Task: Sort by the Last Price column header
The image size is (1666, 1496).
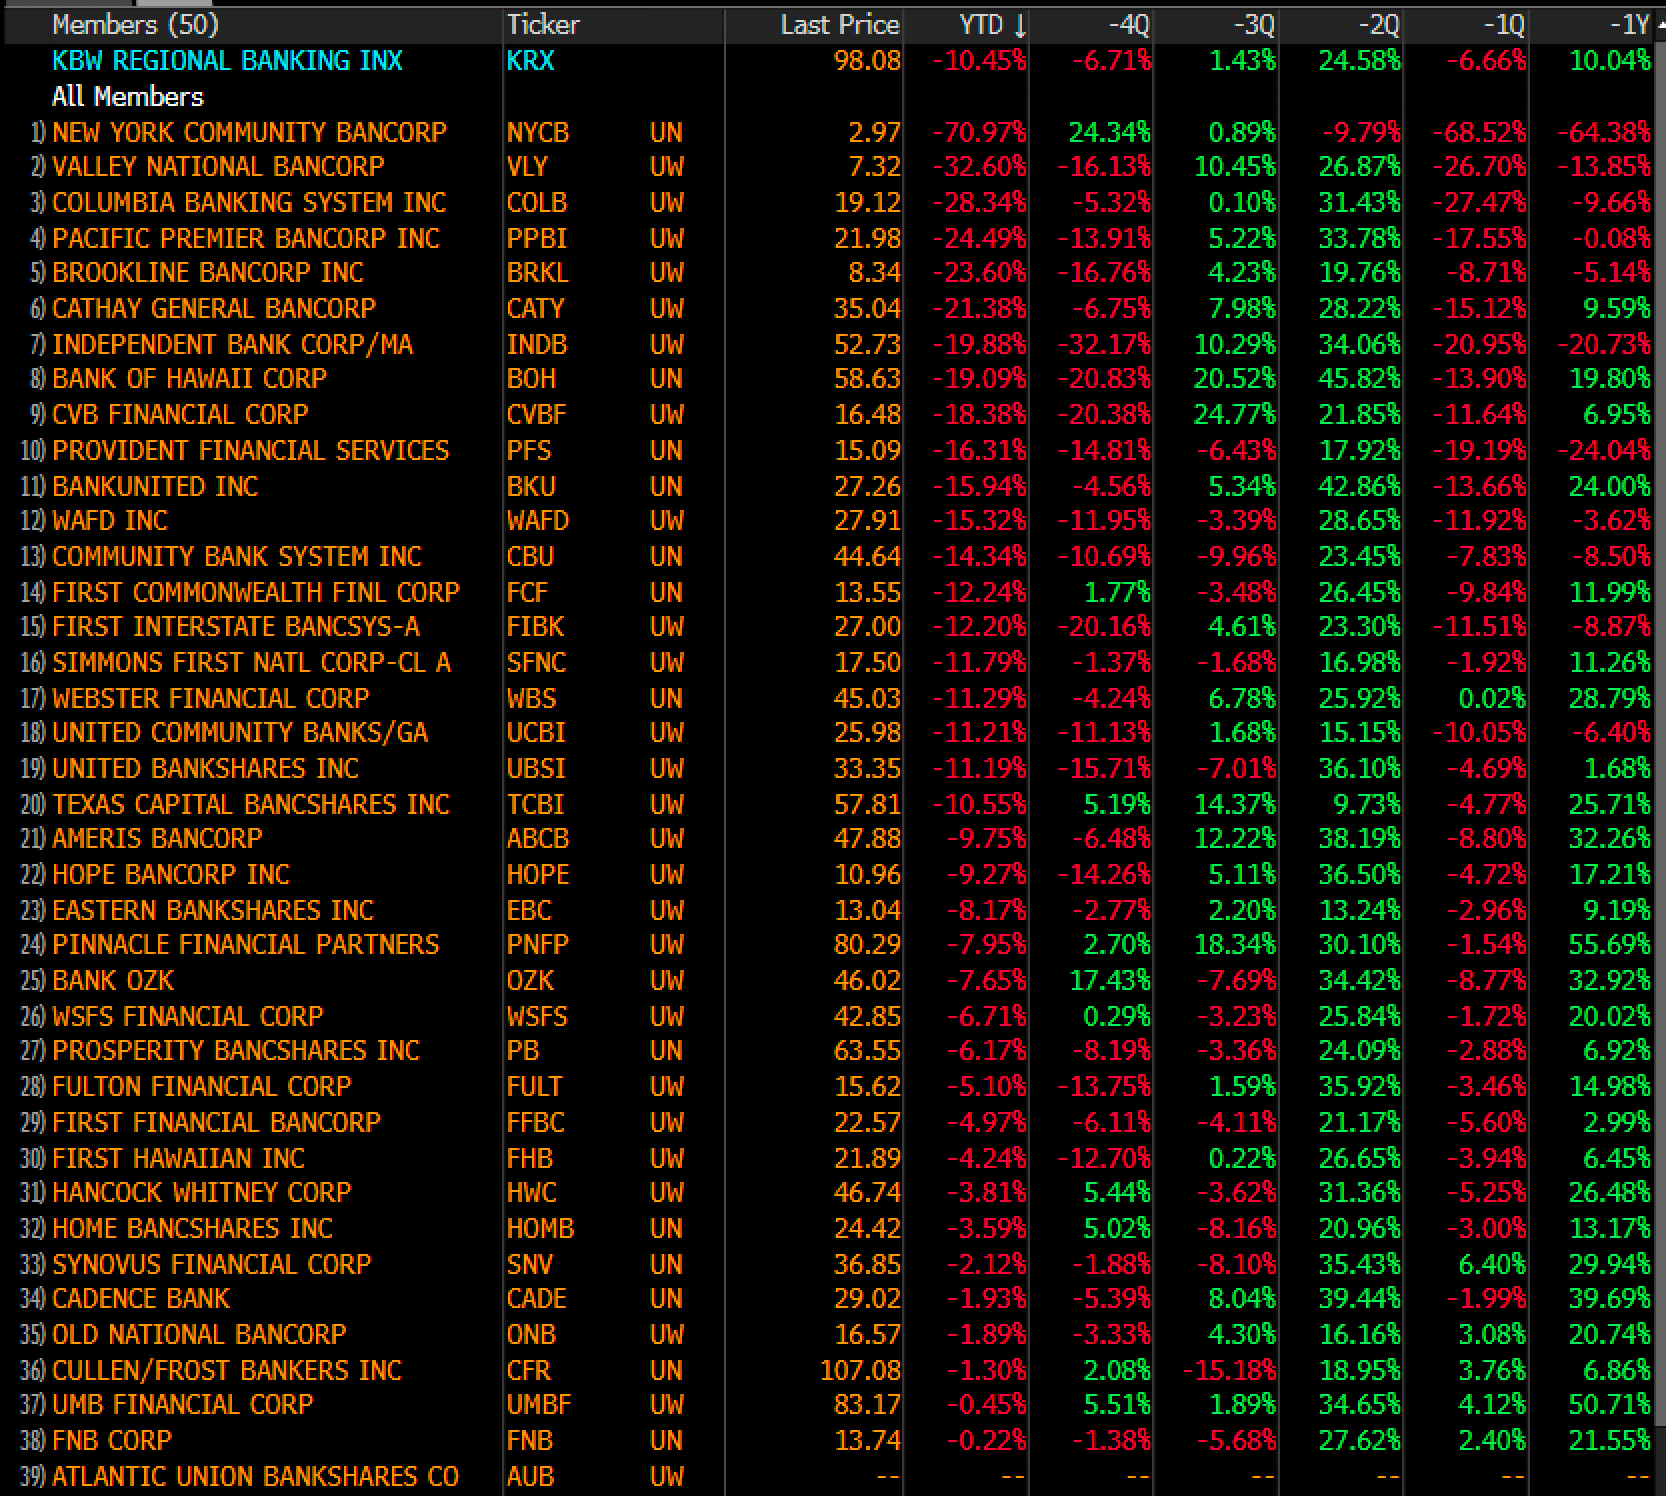Action: (x=840, y=25)
